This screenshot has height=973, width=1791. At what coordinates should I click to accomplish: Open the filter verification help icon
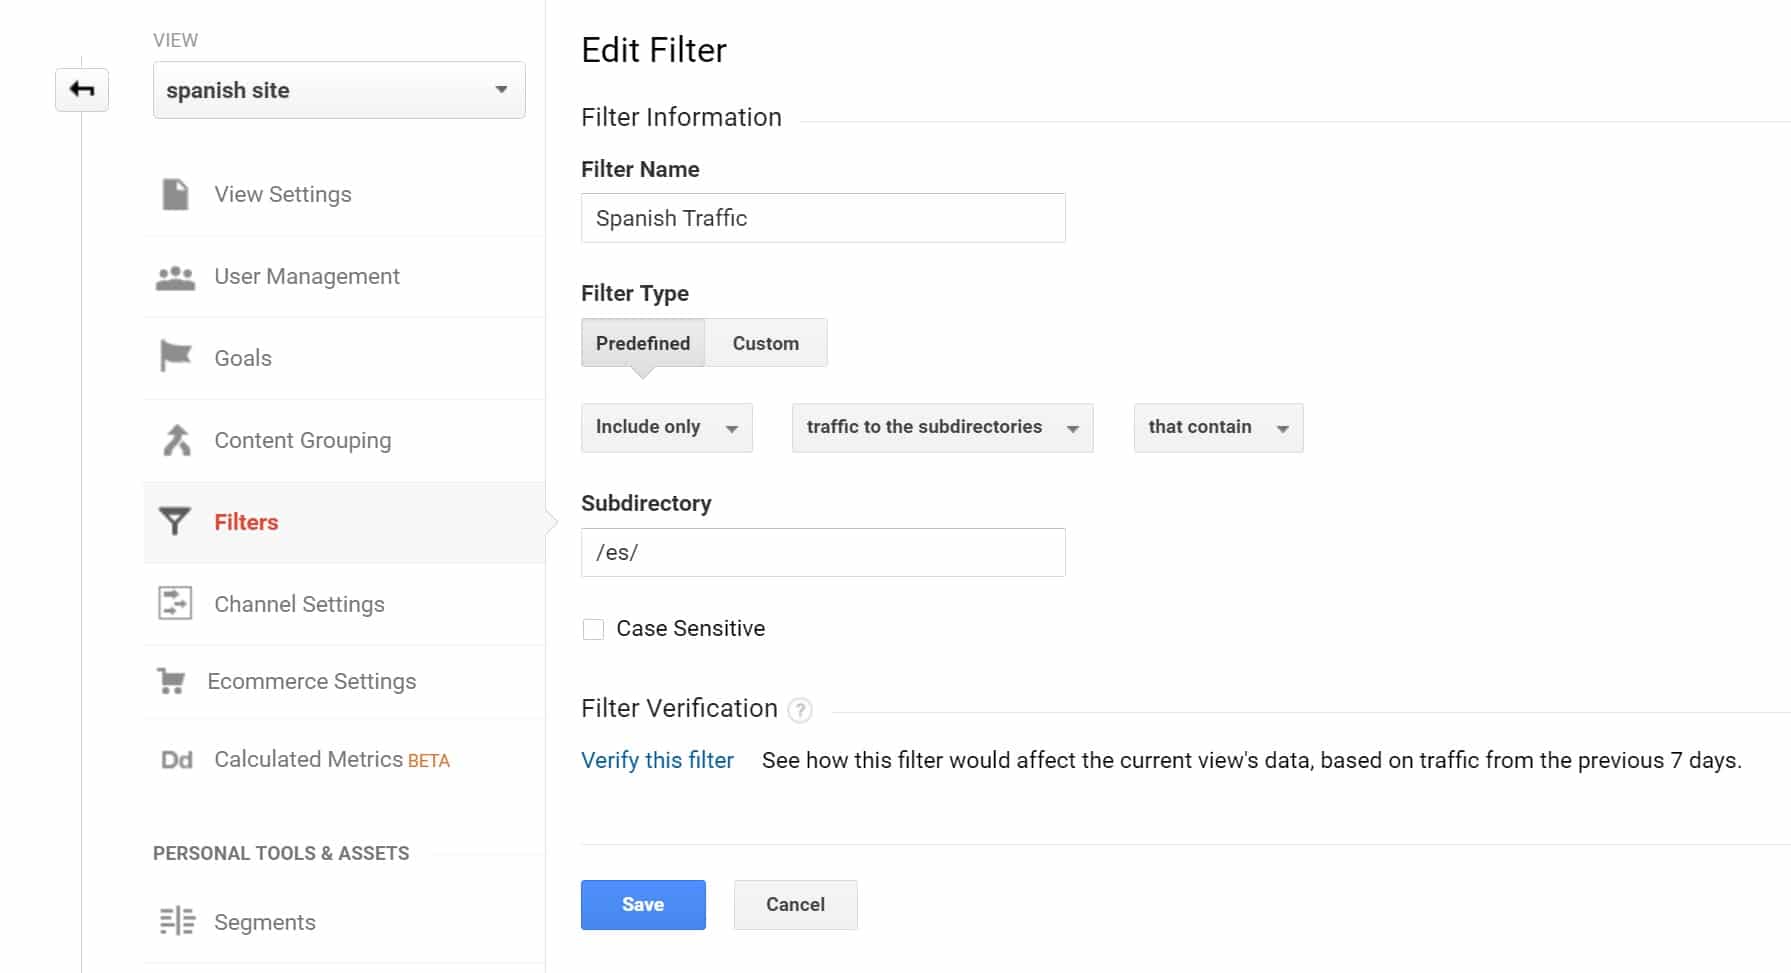pyautogui.click(x=800, y=710)
